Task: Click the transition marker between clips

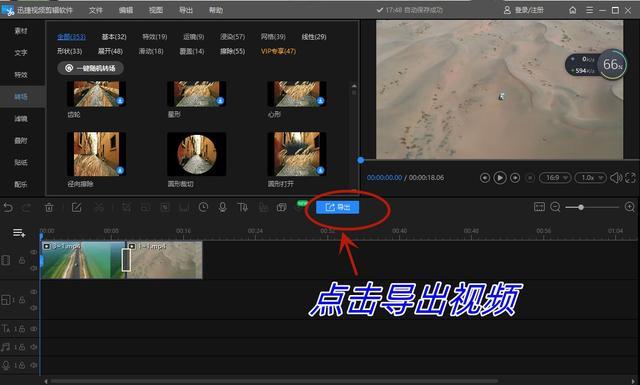Action: 127,260
